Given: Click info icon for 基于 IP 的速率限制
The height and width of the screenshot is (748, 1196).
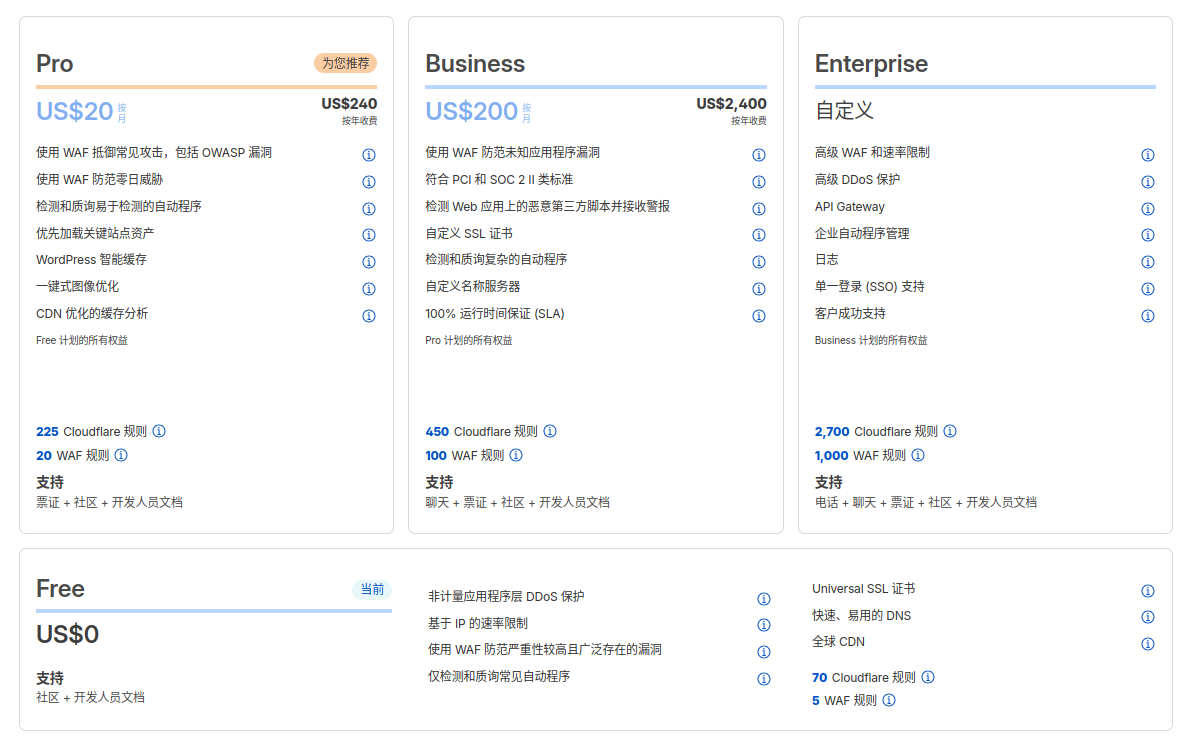Looking at the screenshot, I should 764,625.
